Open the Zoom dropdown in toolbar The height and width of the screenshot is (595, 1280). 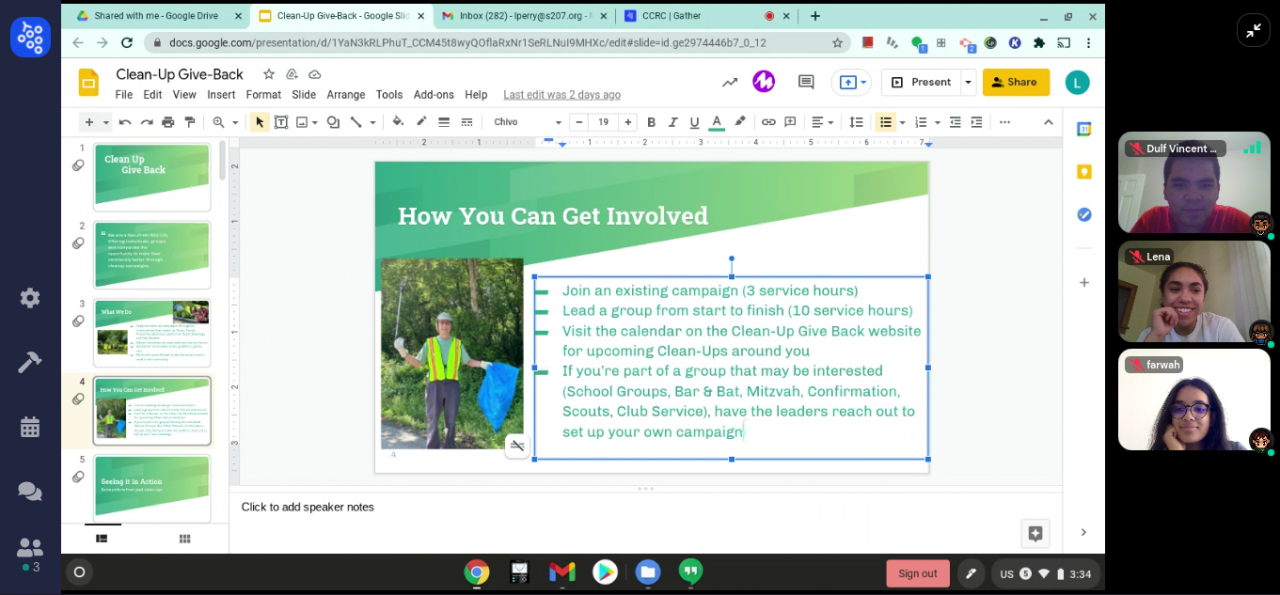[224, 122]
